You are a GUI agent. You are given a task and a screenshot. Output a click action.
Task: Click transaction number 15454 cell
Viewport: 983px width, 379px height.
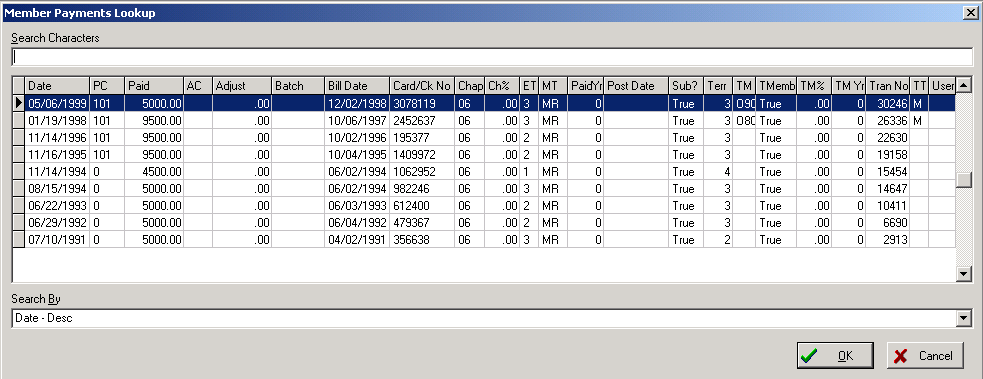point(888,171)
